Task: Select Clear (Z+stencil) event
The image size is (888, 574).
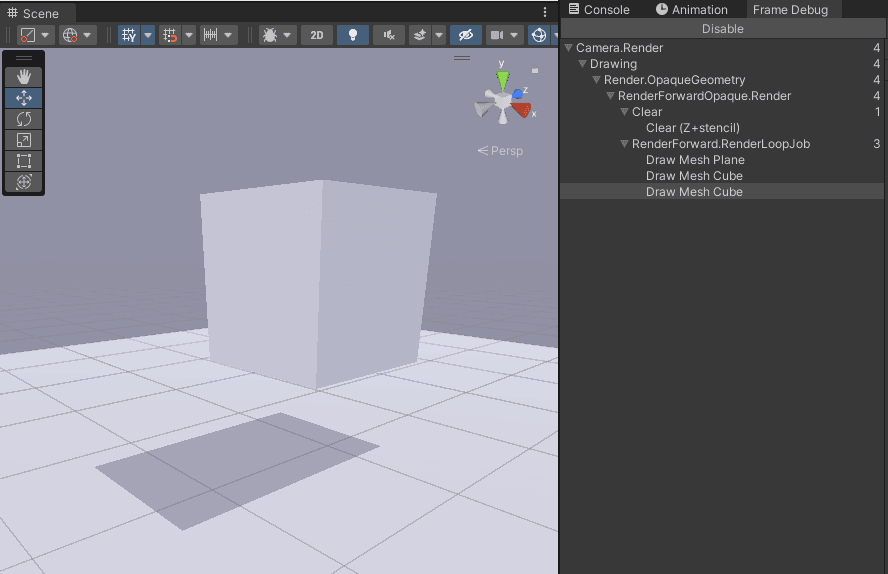Action: (693, 128)
